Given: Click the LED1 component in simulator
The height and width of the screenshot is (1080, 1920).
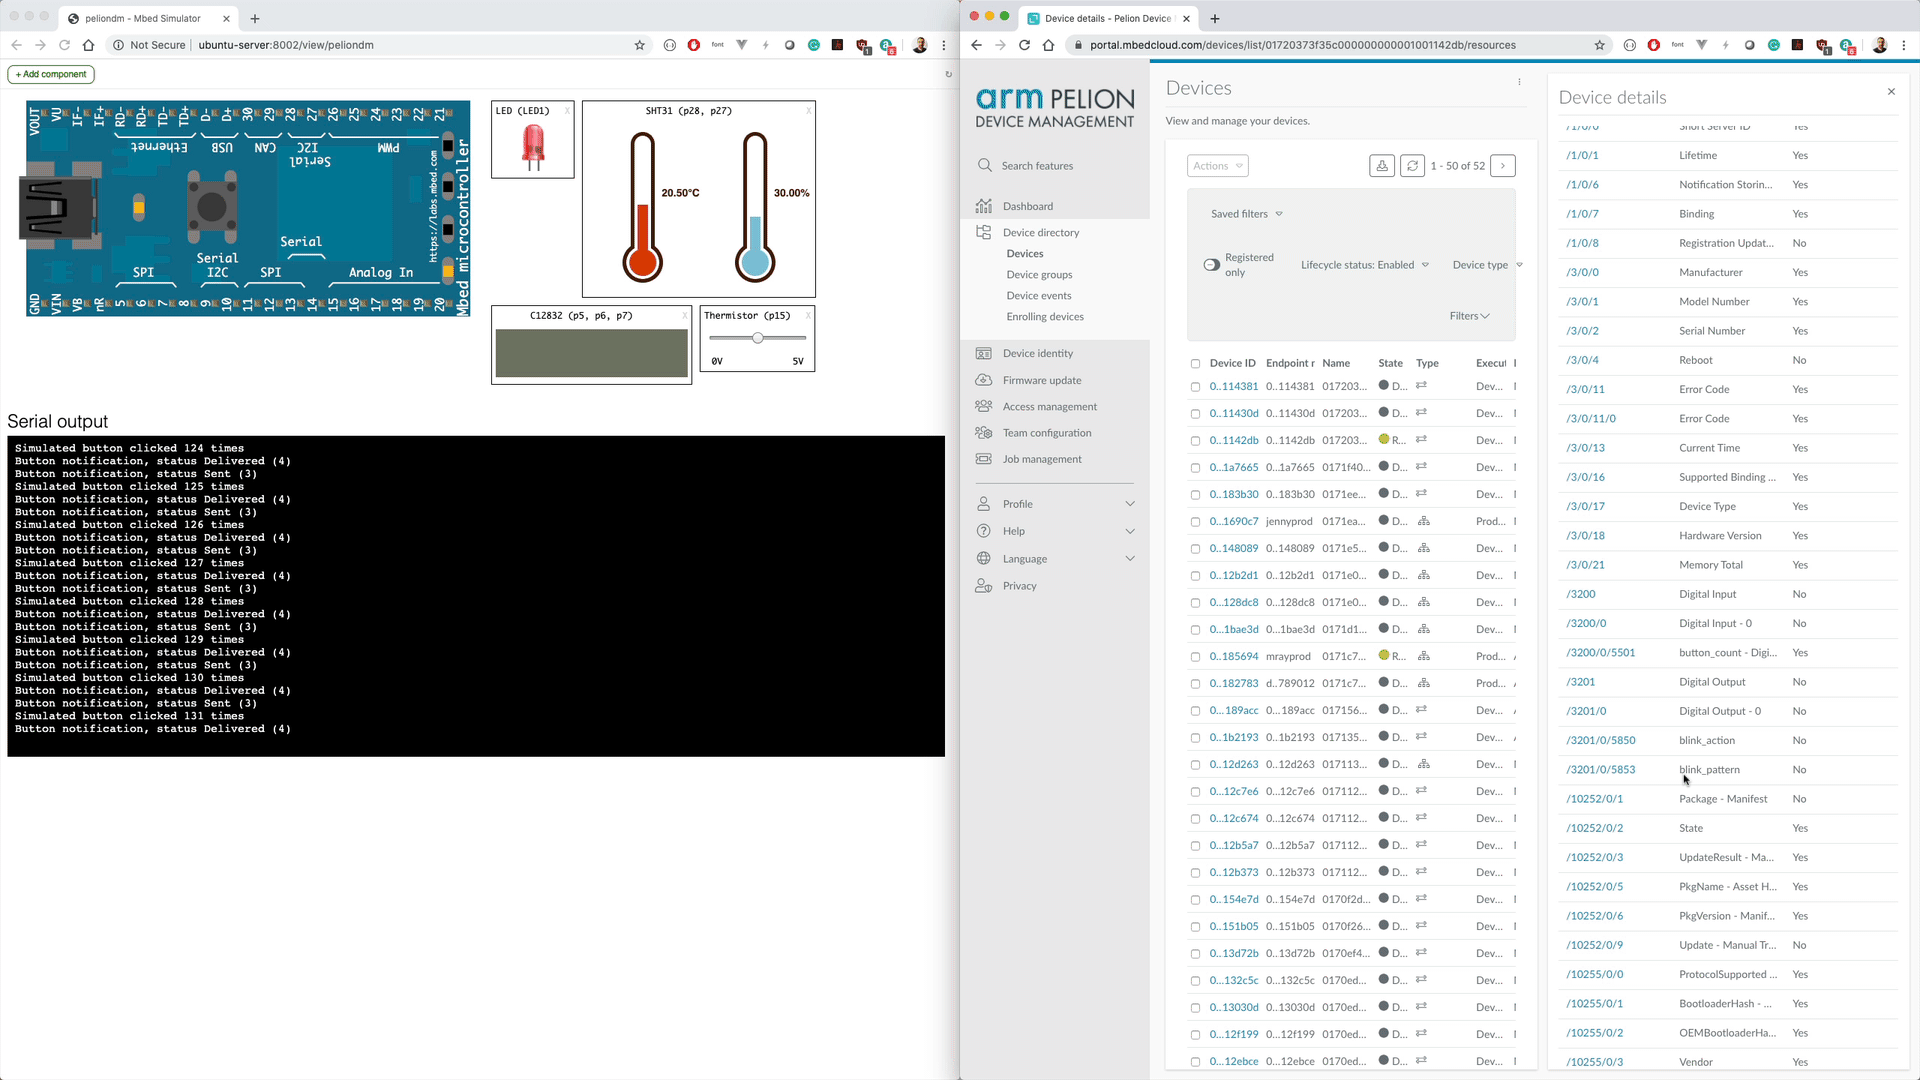Looking at the screenshot, I should pos(533,147).
